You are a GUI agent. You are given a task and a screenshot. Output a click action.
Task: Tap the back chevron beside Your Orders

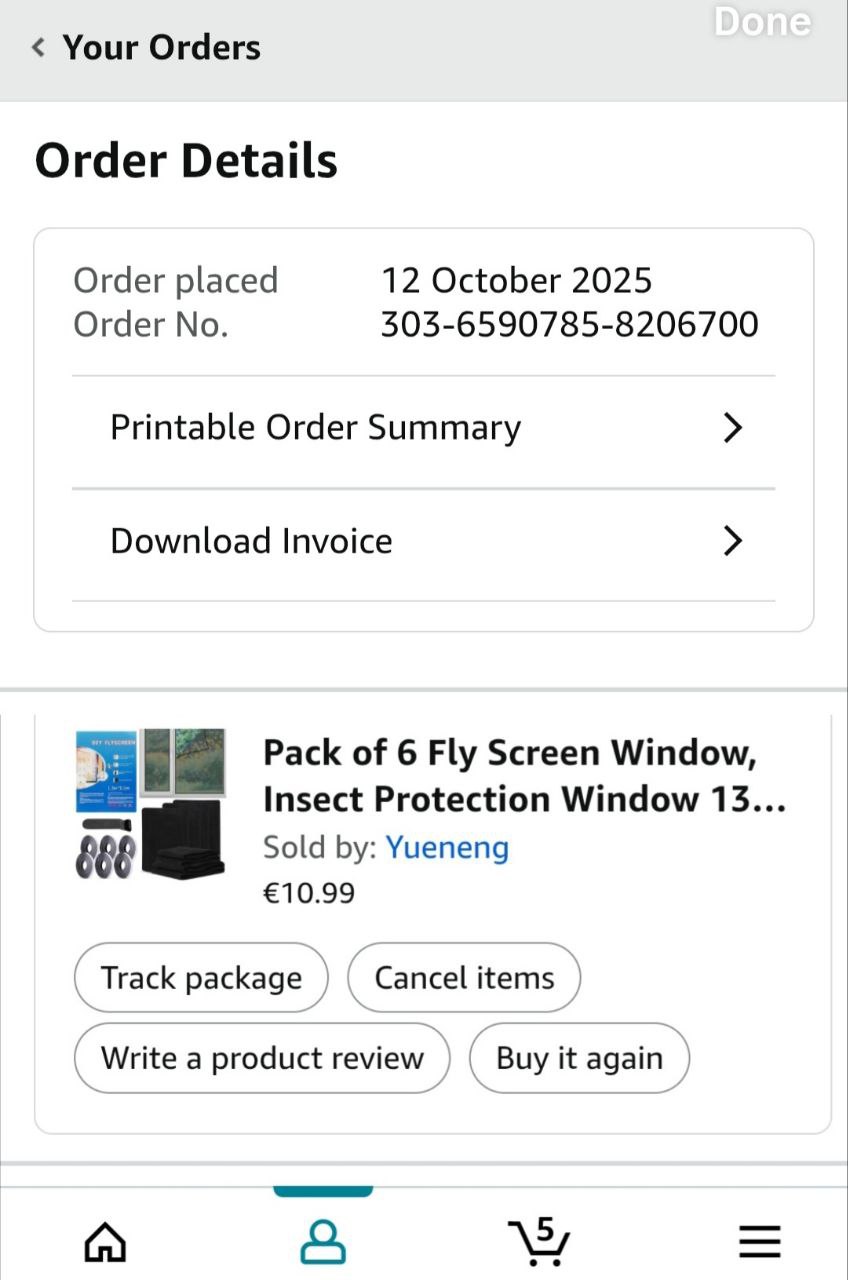click(x=39, y=47)
